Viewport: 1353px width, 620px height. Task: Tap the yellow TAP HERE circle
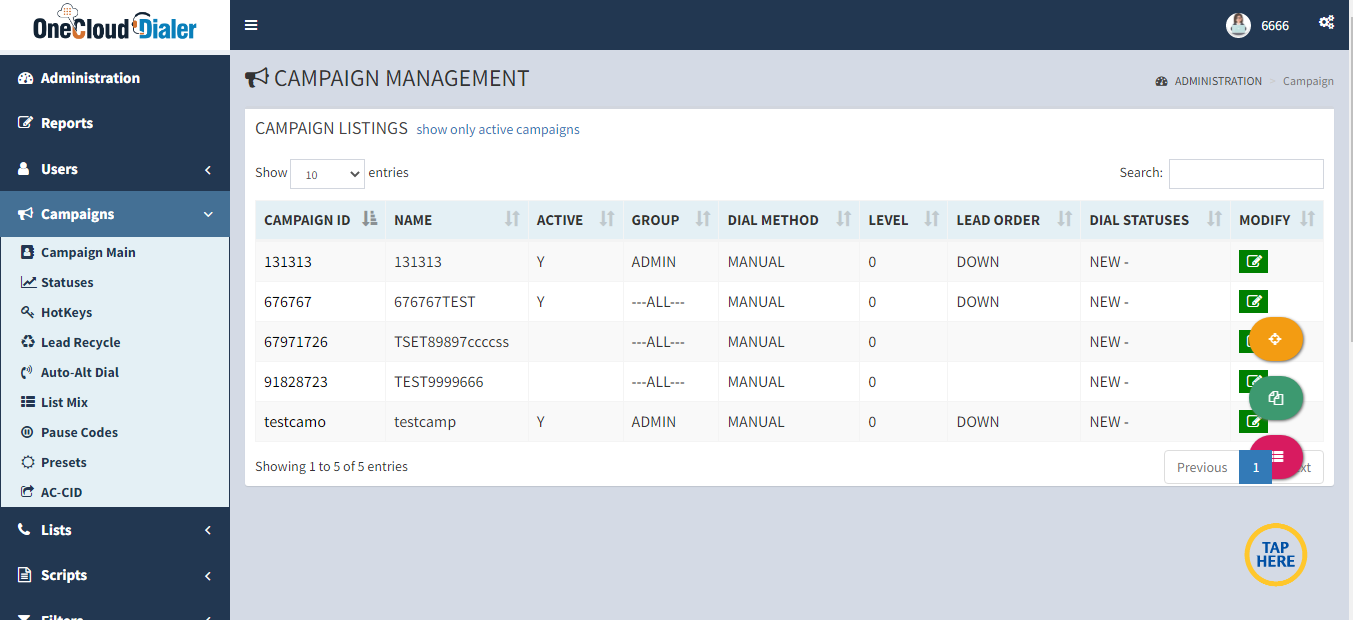pyautogui.click(x=1275, y=554)
